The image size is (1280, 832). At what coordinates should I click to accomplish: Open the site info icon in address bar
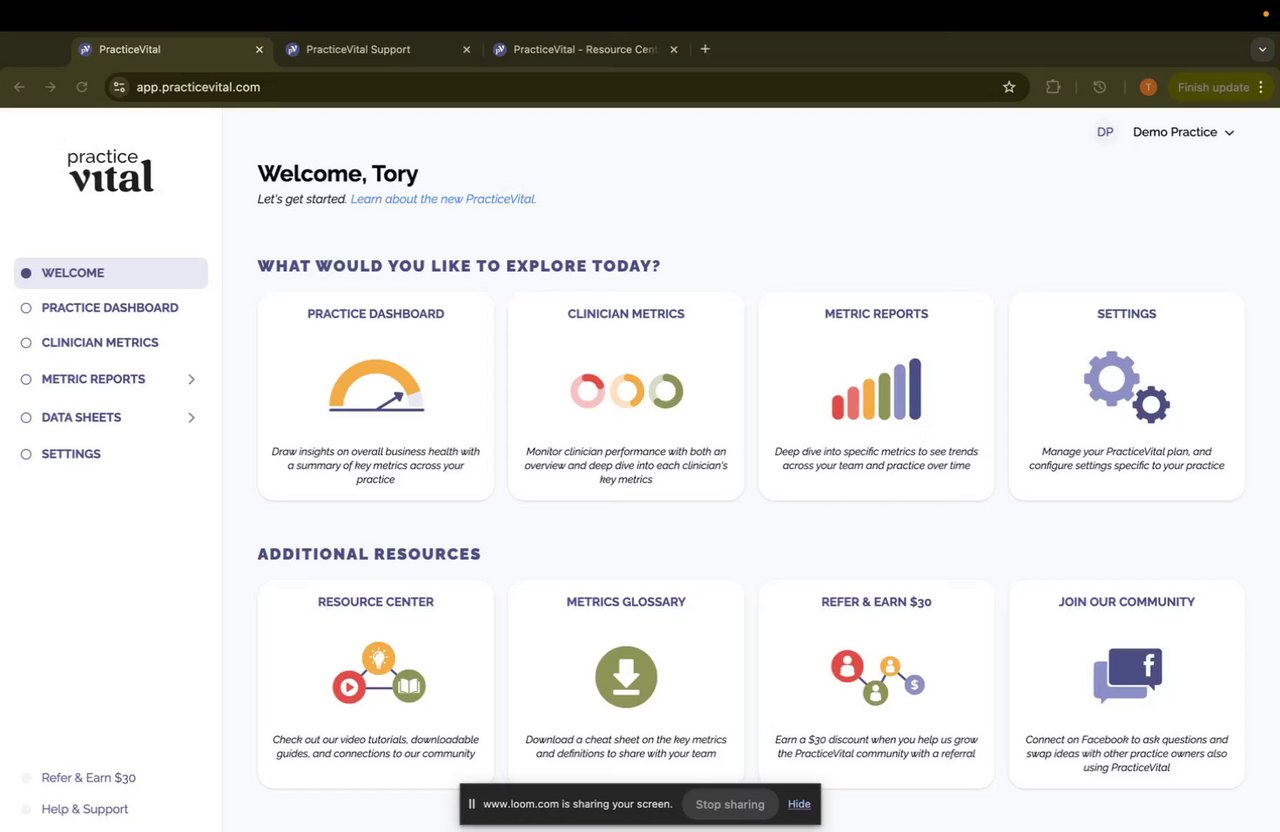click(119, 87)
